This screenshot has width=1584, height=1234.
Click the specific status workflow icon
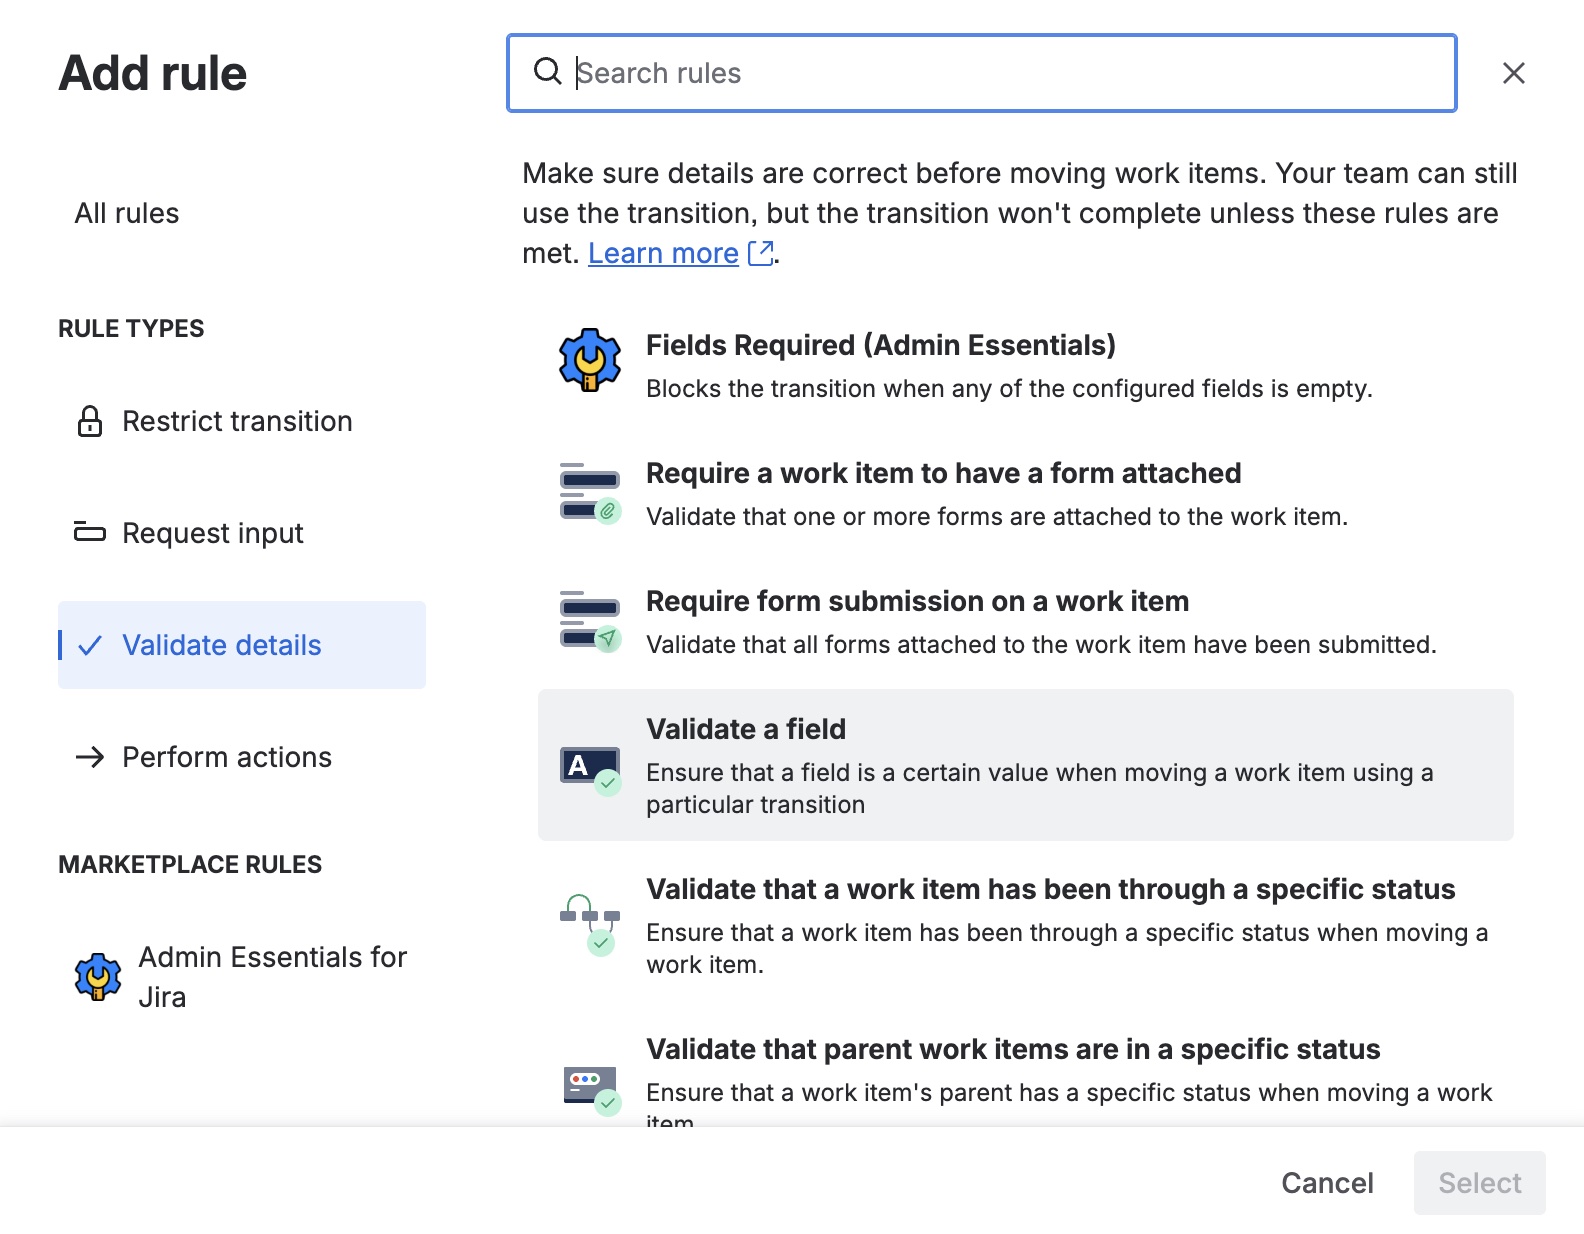click(590, 924)
